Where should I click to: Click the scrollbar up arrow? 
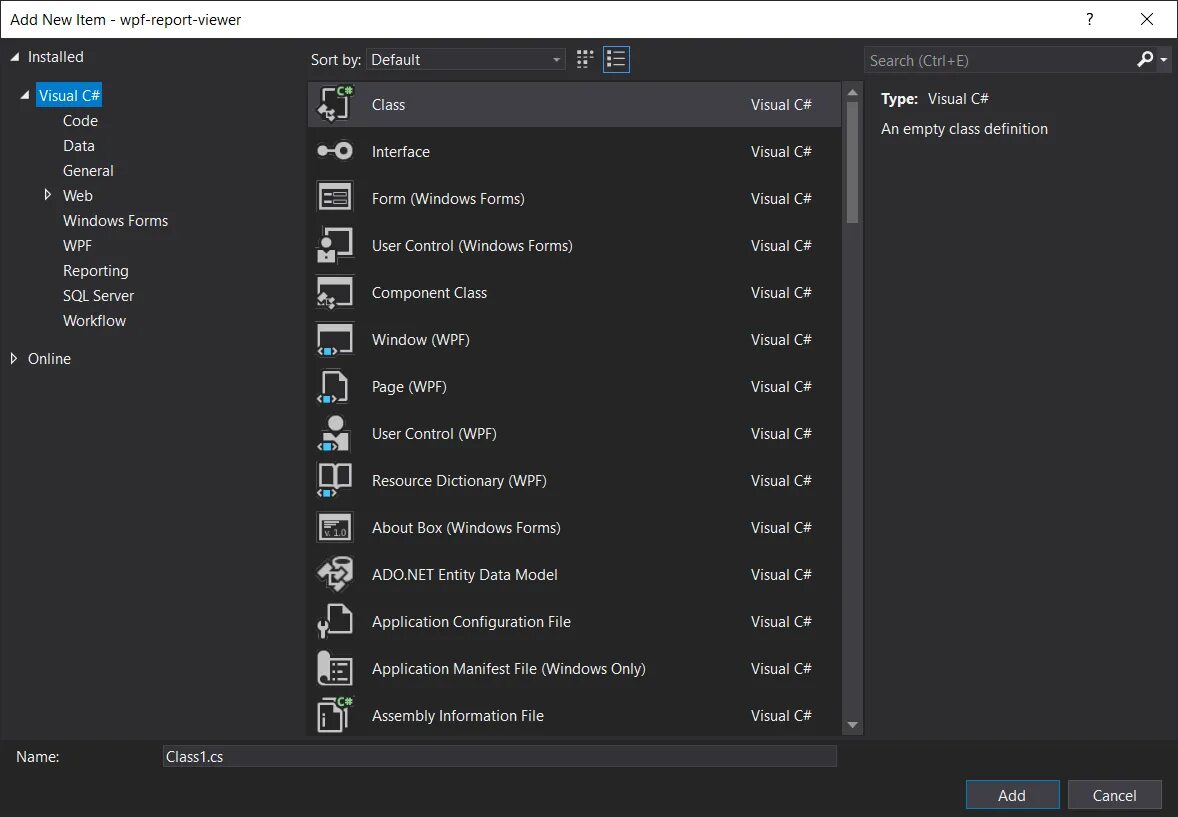[852, 92]
